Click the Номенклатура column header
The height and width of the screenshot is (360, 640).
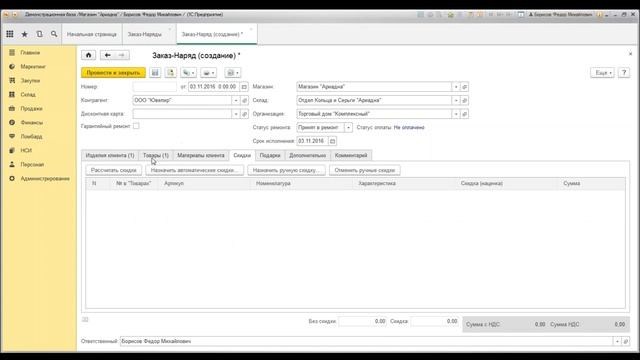click(302, 184)
